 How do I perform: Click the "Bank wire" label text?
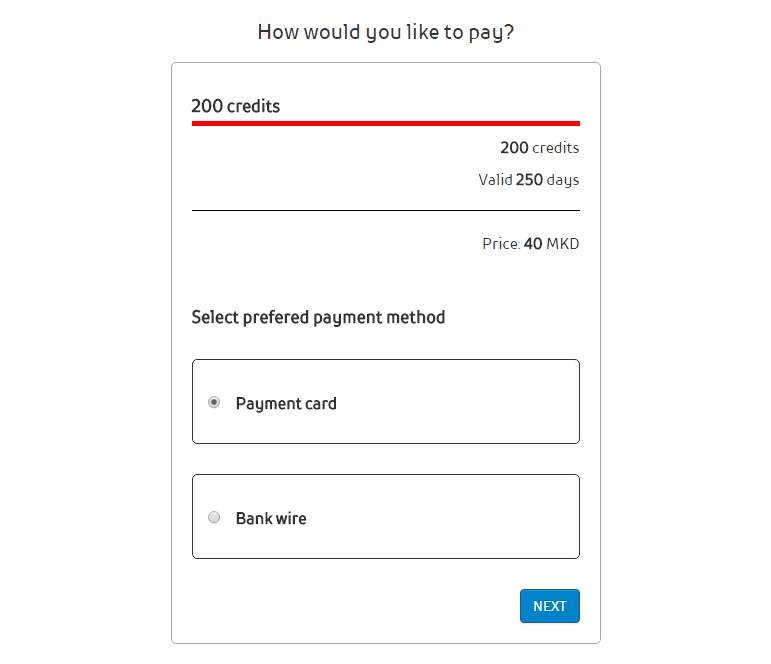271,518
